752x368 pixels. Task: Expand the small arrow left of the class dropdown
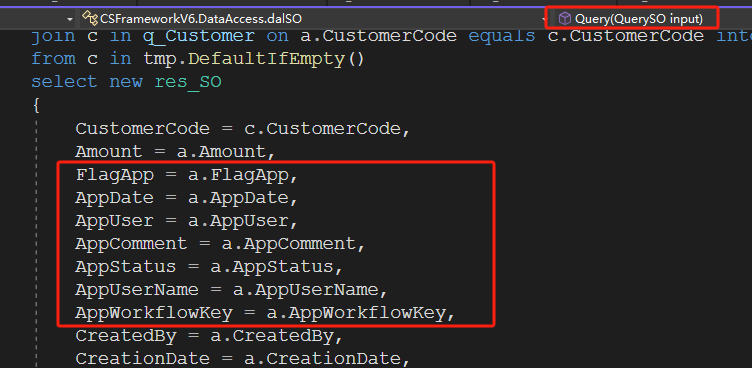[70, 19]
